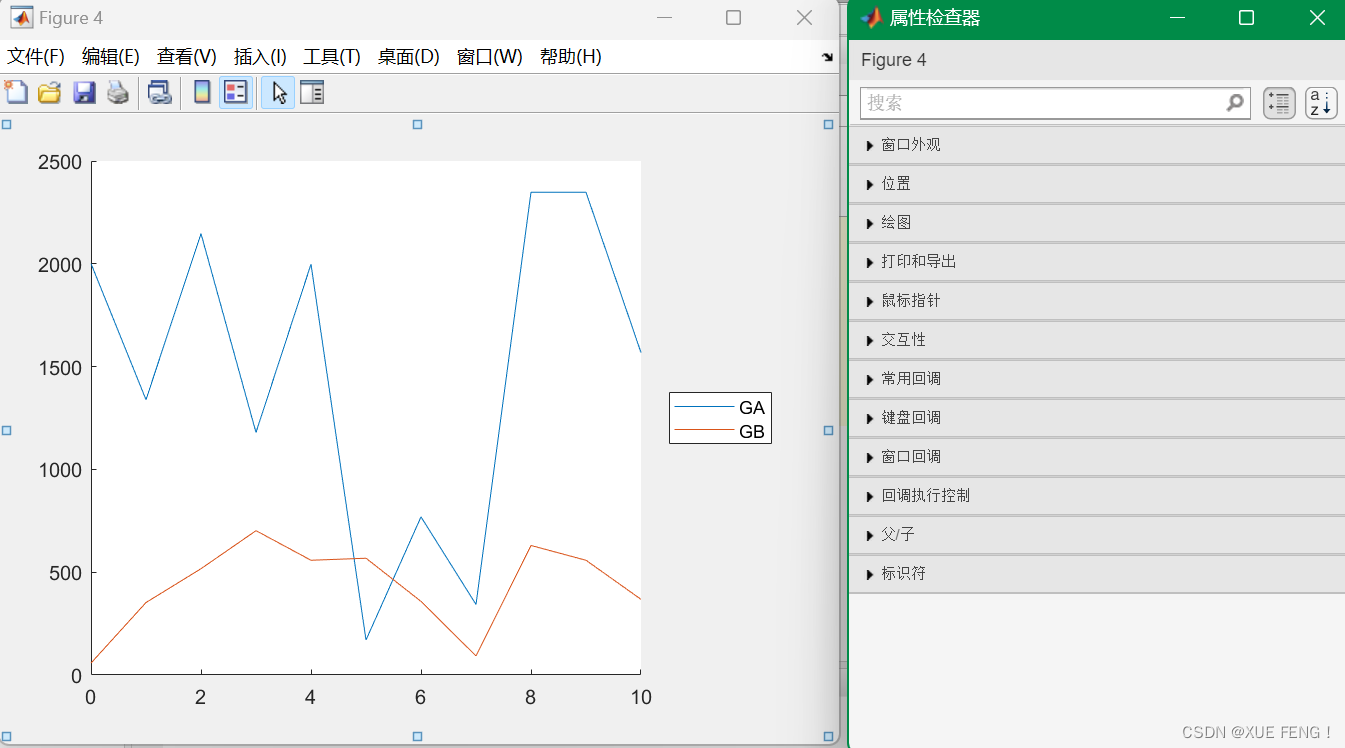Click the x-axis tick label 10

click(641, 697)
